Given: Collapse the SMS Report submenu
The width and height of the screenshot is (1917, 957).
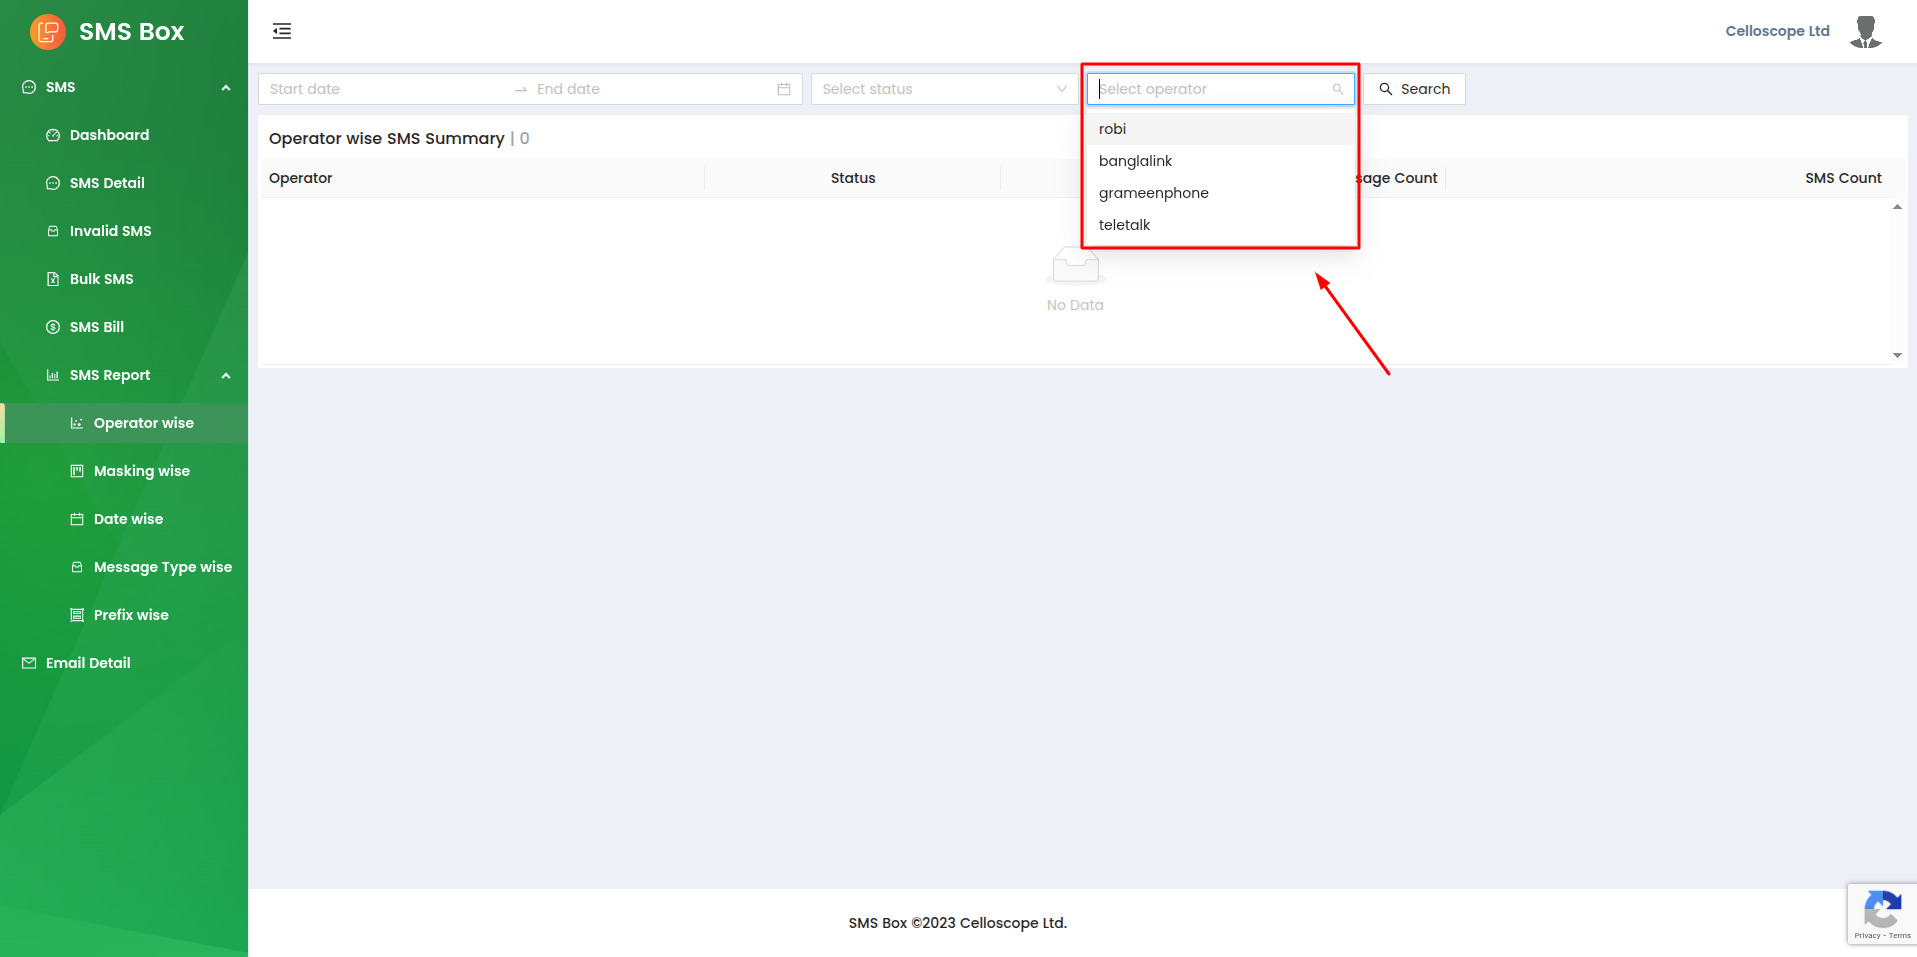Looking at the screenshot, I should 226,376.
